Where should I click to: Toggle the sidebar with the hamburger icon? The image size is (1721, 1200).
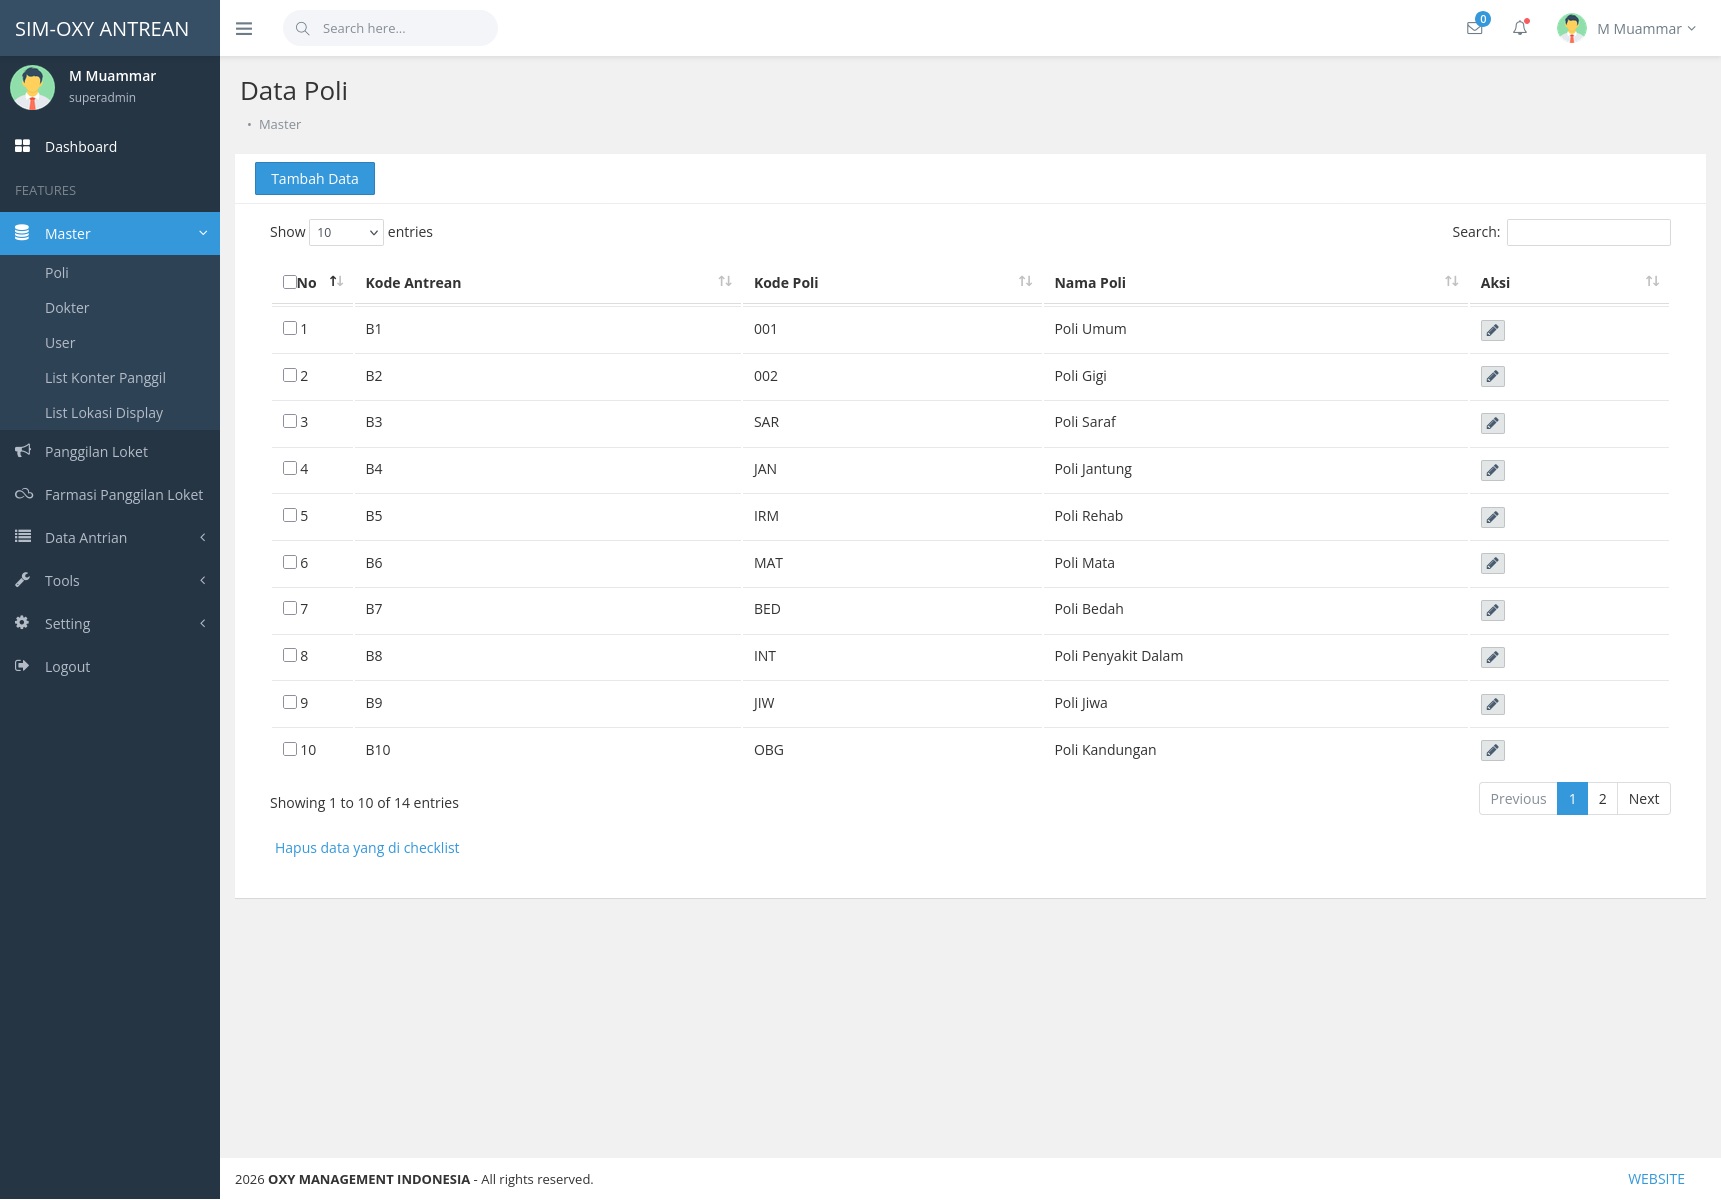click(244, 29)
